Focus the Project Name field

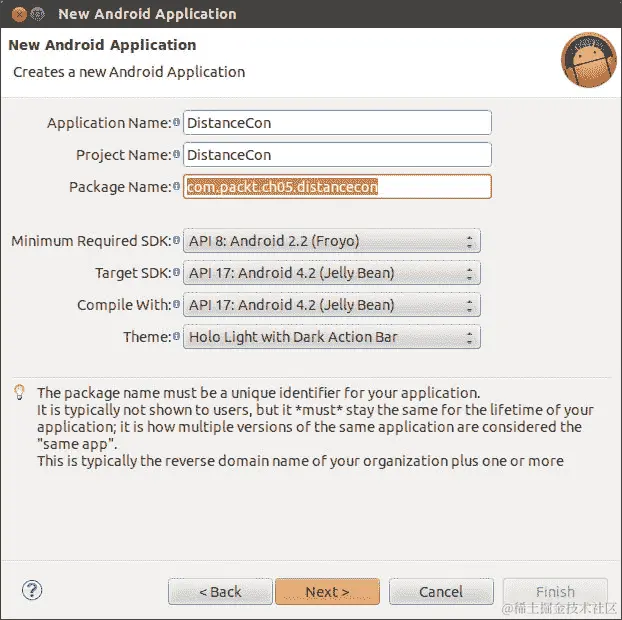click(x=337, y=155)
